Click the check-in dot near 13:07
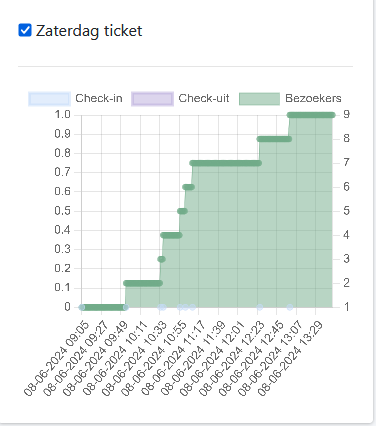 click(290, 307)
